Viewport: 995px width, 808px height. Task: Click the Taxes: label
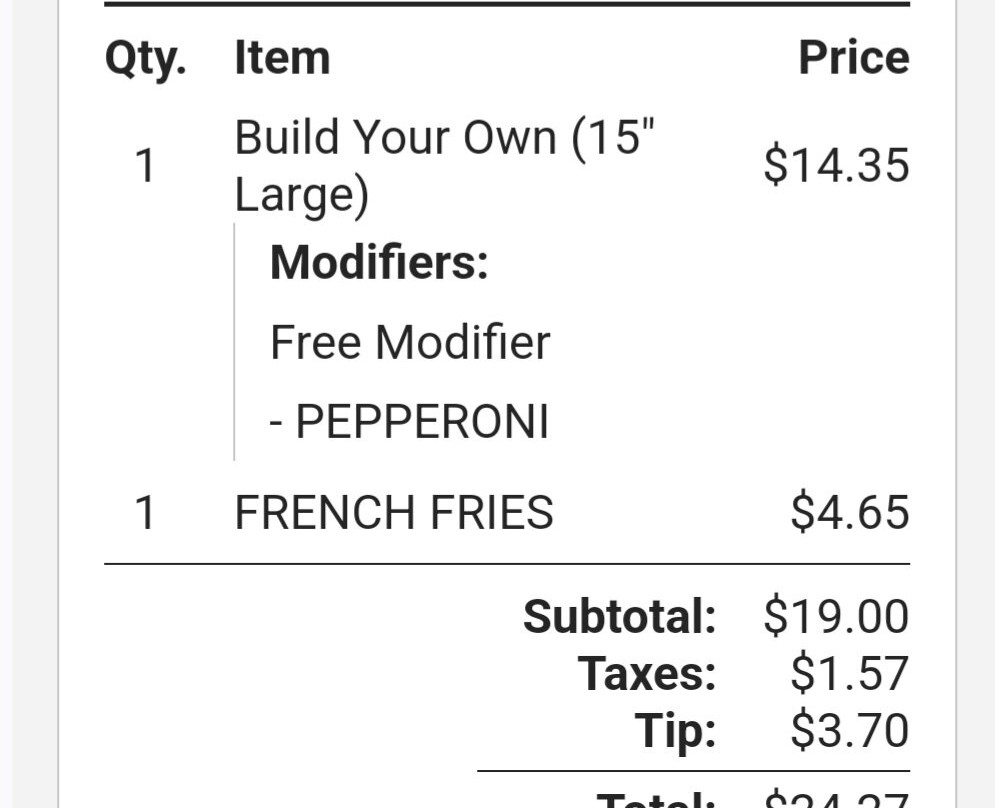647,673
